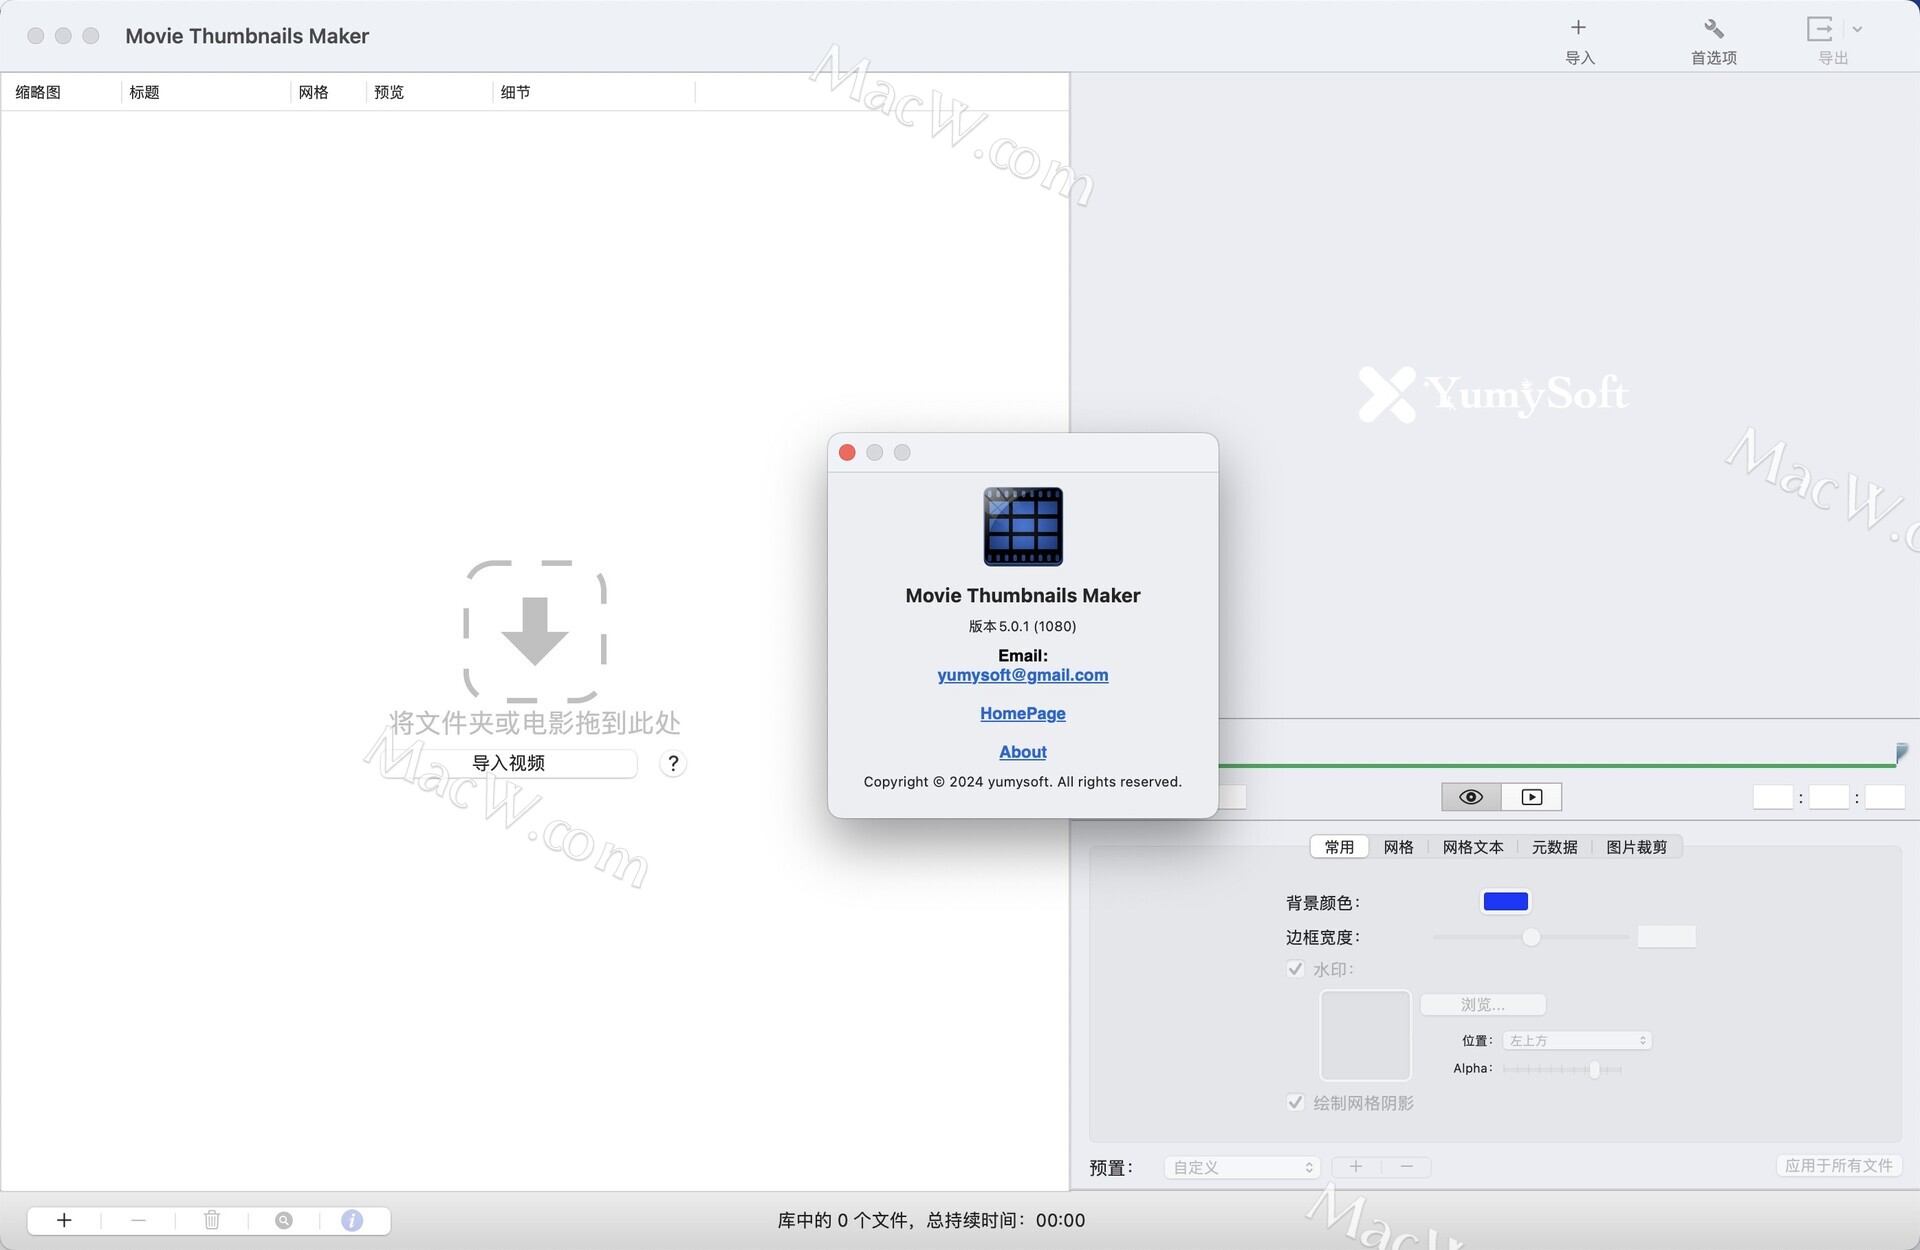Open the 预置 自定义 preset dropdown
1920x1250 pixels.
pyautogui.click(x=1242, y=1167)
